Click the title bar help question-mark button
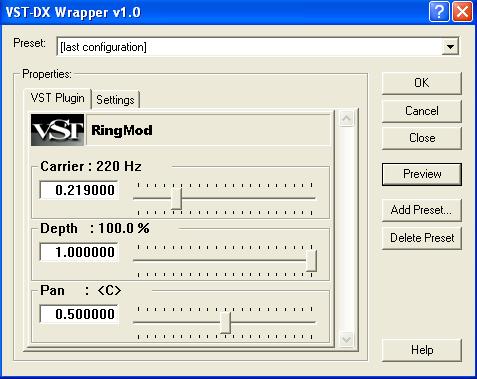Image resolution: width=477 pixels, height=379 pixels. click(x=439, y=12)
